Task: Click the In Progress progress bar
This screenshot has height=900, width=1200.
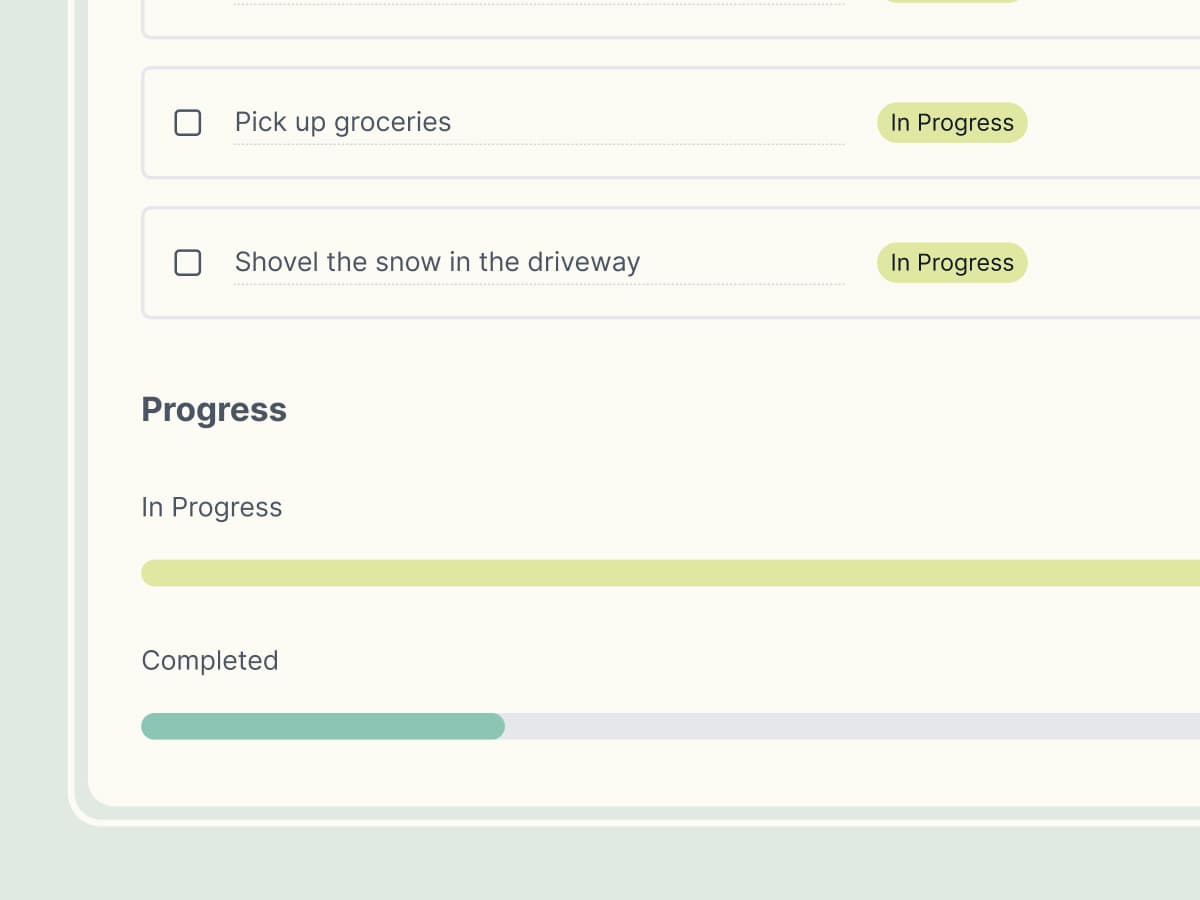Action: click(x=670, y=572)
